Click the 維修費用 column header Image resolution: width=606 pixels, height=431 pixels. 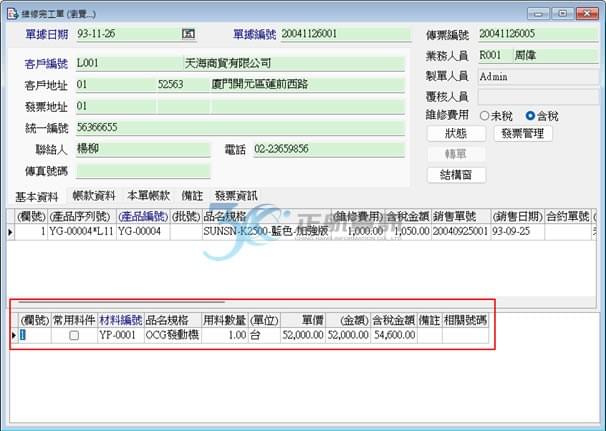point(358,217)
